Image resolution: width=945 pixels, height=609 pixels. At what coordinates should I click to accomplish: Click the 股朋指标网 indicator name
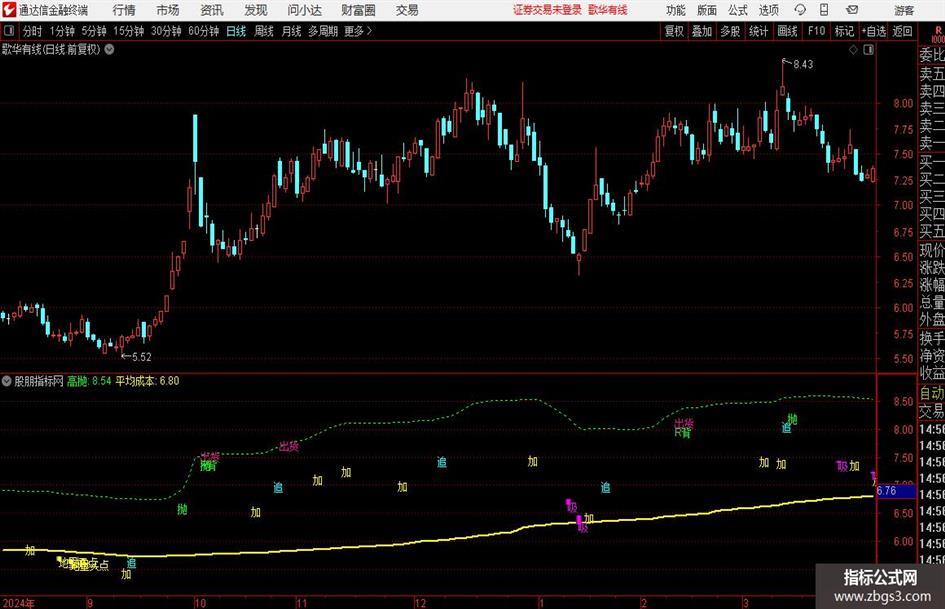pyautogui.click(x=39, y=380)
